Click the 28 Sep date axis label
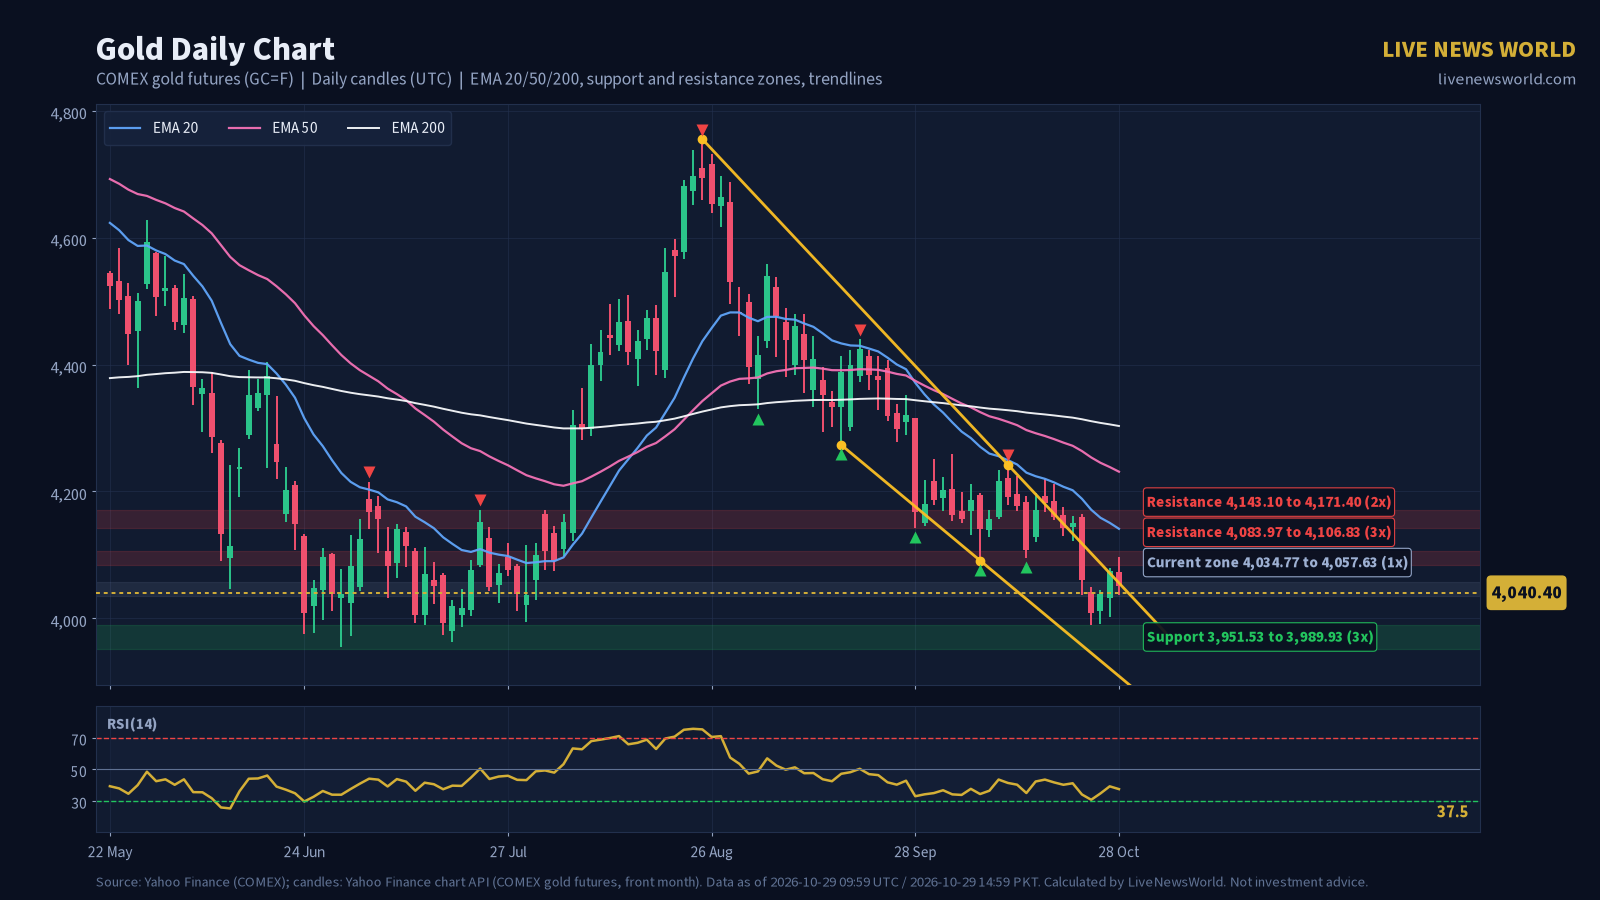The image size is (1600, 900). click(x=915, y=852)
